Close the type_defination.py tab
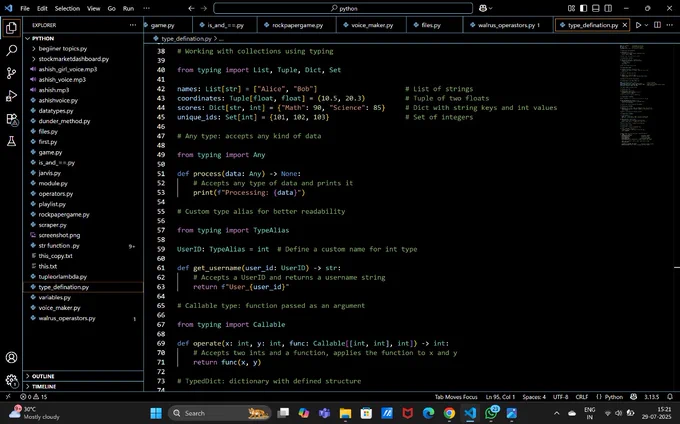This screenshot has width=680, height=424. coord(625,25)
